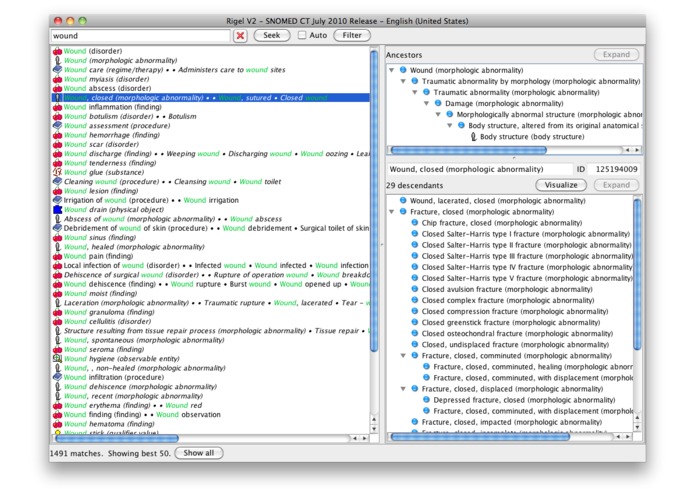
Task: Click the icon beside Abscess of wound
Action: click(x=57, y=219)
